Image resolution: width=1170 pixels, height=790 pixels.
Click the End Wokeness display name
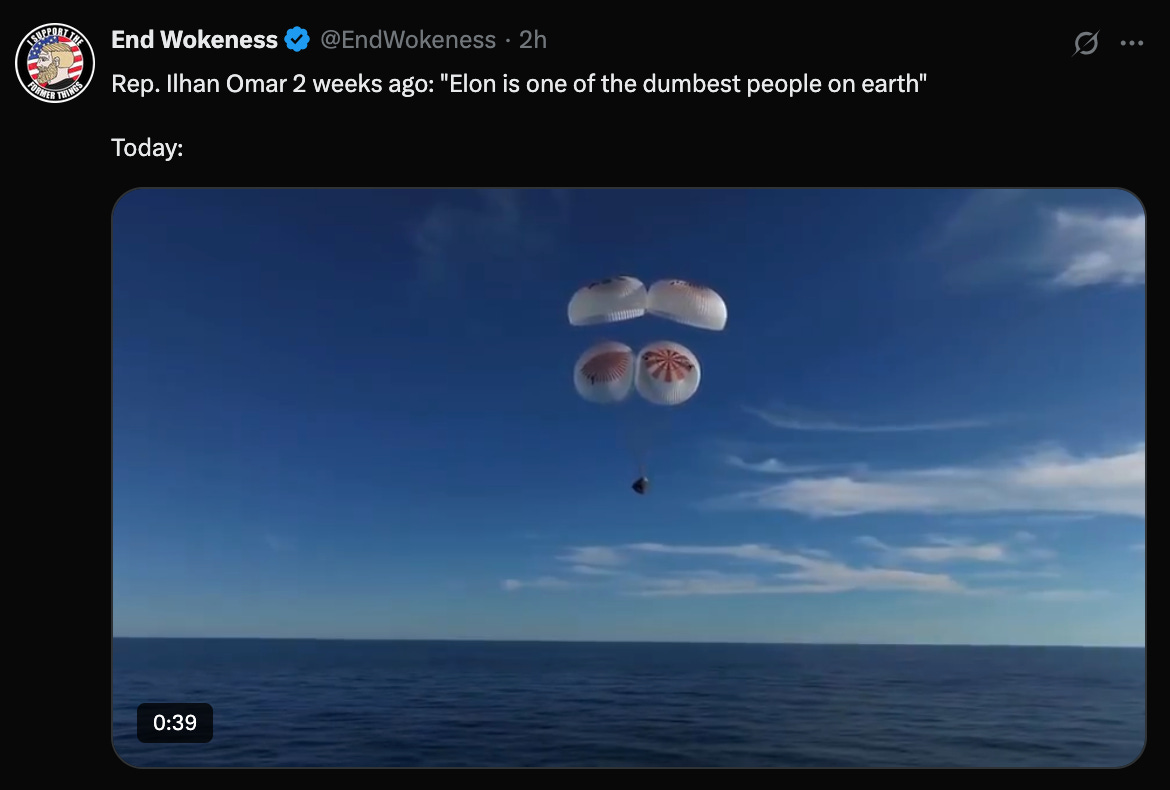coord(194,40)
